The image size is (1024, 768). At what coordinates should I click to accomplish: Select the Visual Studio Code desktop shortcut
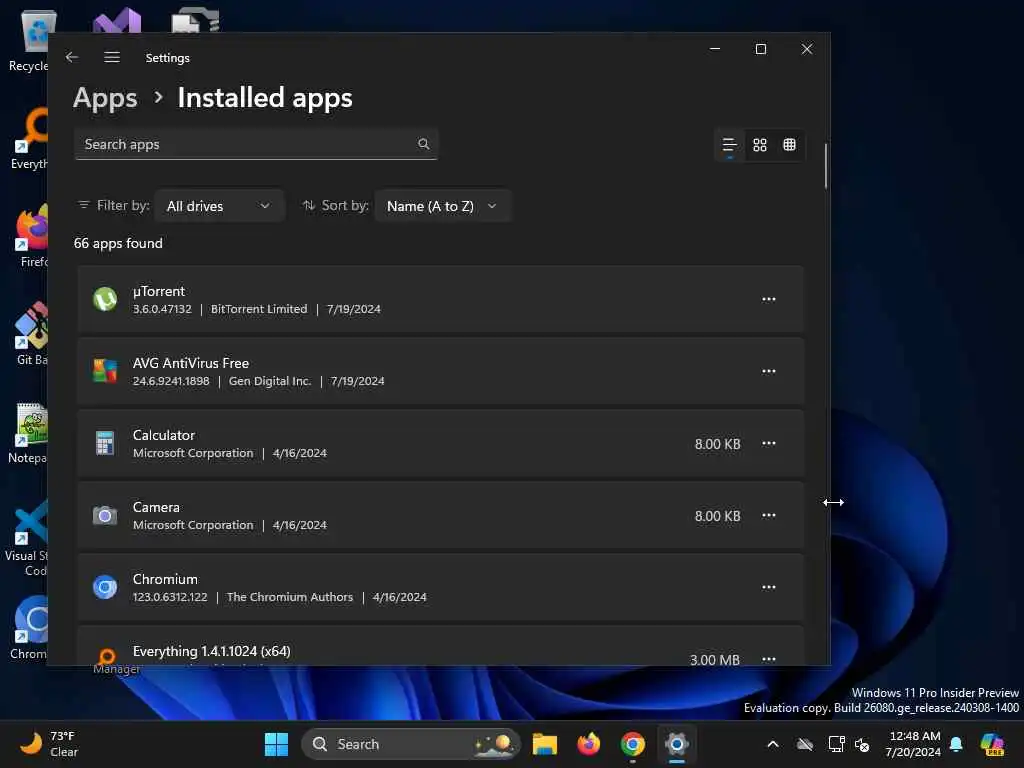(x=27, y=537)
